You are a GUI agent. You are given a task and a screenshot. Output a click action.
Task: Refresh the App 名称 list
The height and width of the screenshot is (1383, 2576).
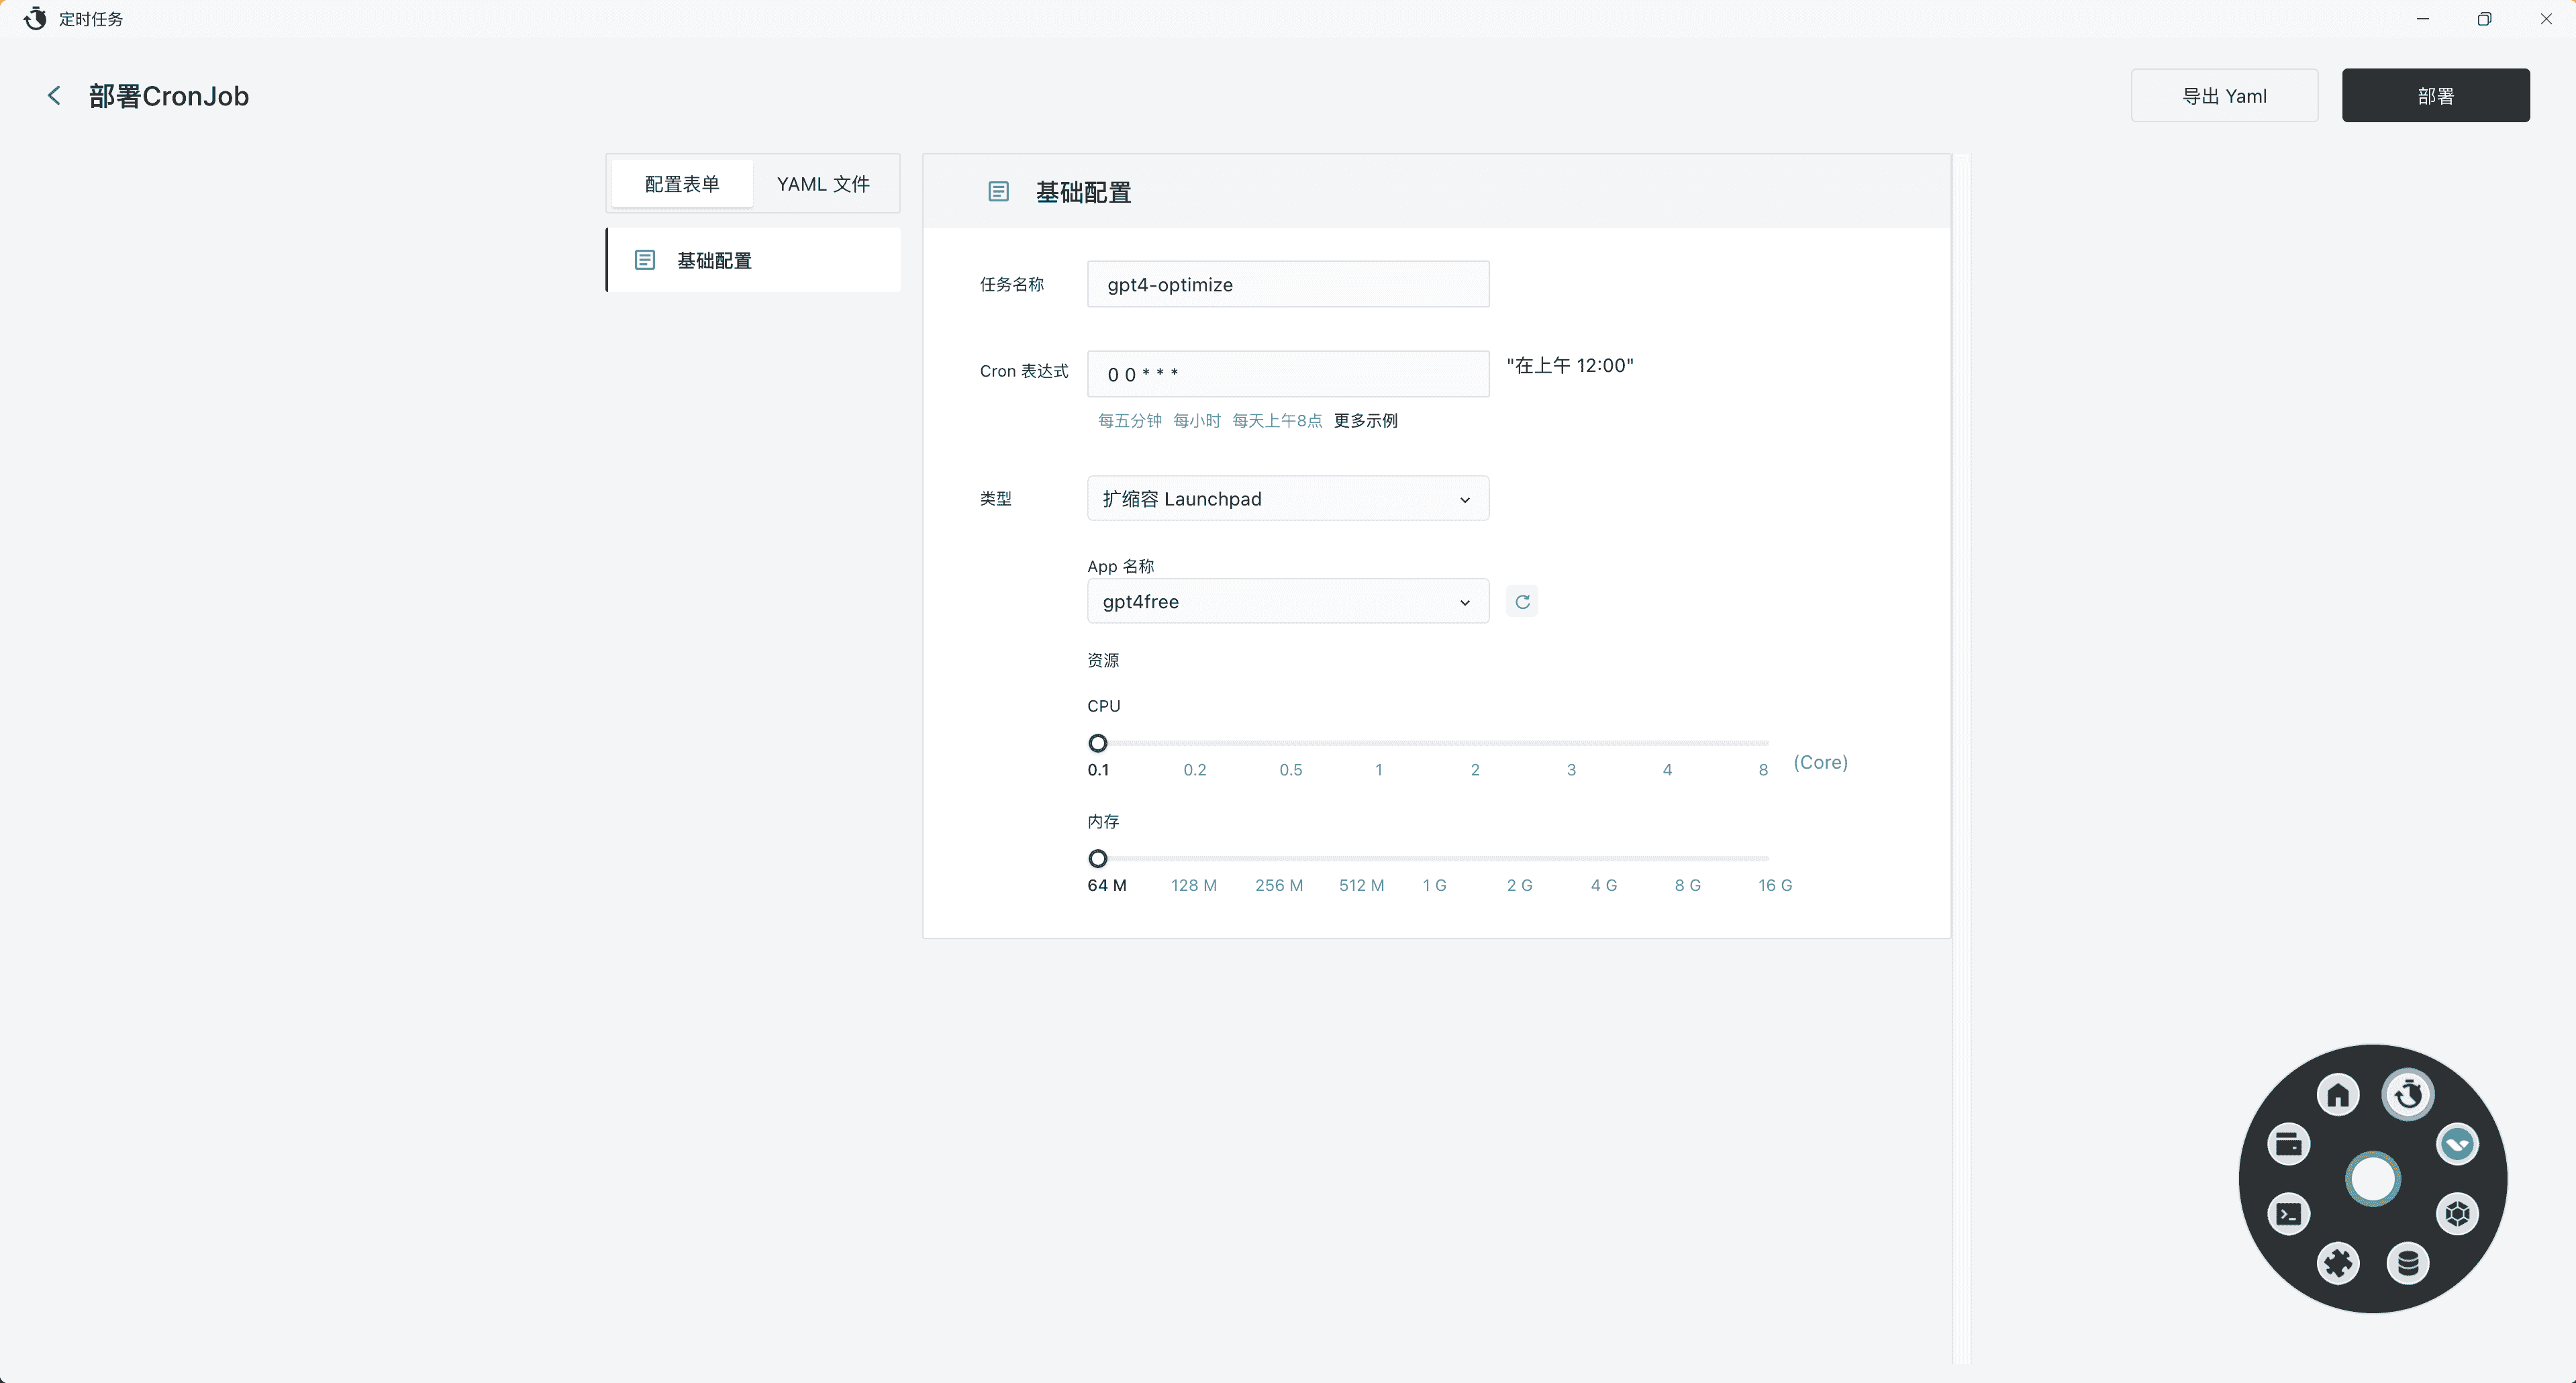click(x=1521, y=601)
